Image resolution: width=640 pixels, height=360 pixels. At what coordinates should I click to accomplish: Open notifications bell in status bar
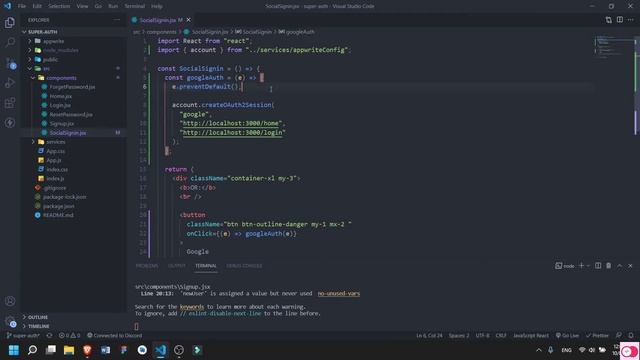[x=631, y=336]
